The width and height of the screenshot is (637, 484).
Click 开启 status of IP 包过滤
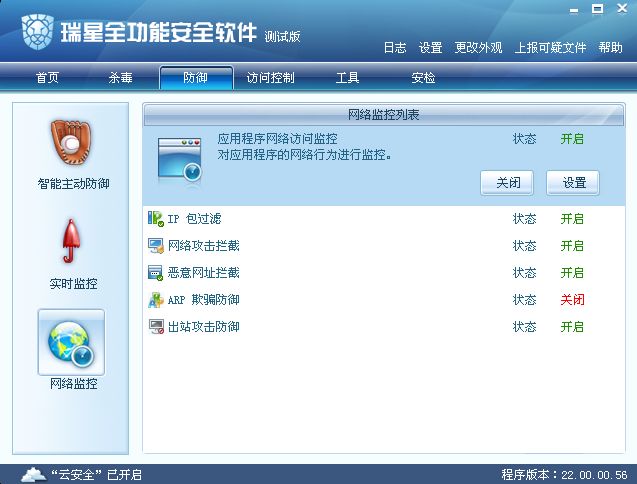point(572,219)
